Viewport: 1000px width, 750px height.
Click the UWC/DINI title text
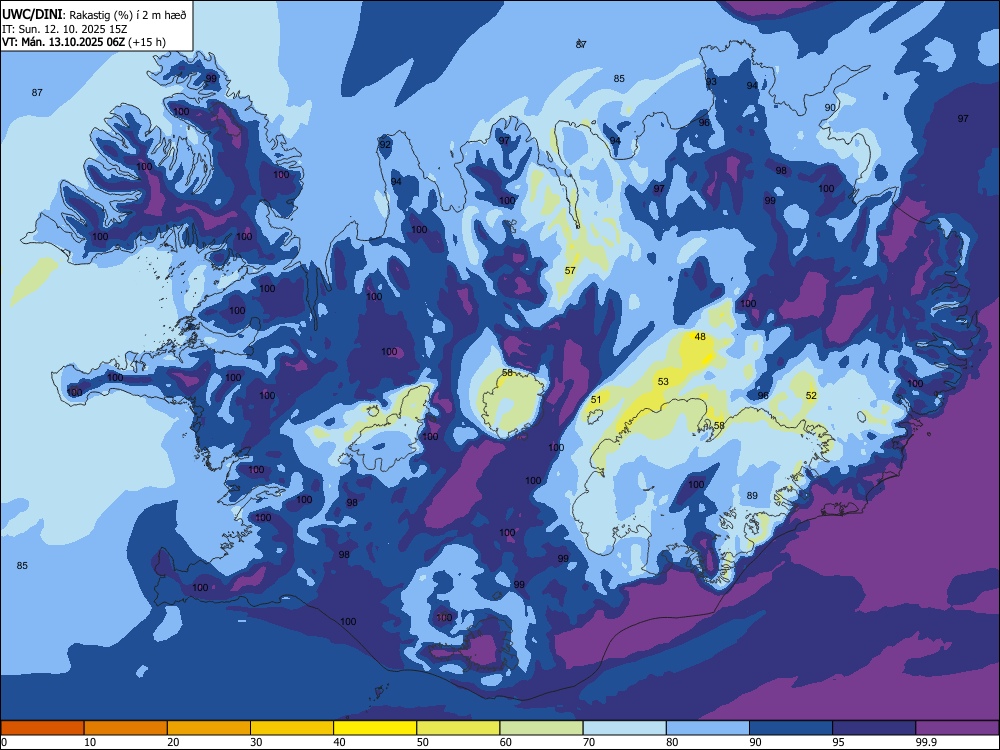pos(32,15)
